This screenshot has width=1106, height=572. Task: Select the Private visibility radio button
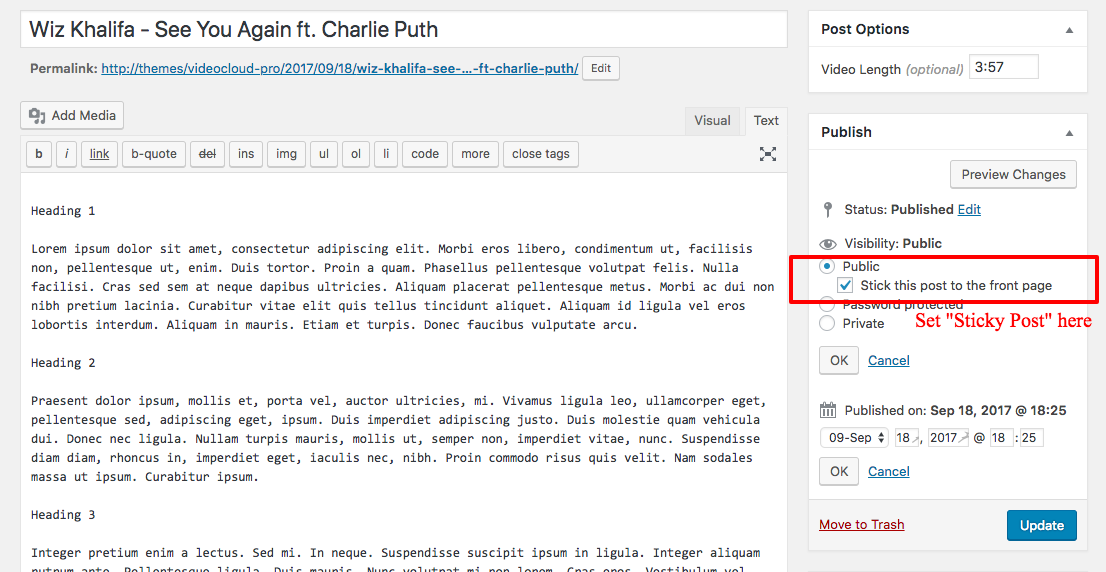[827, 323]
